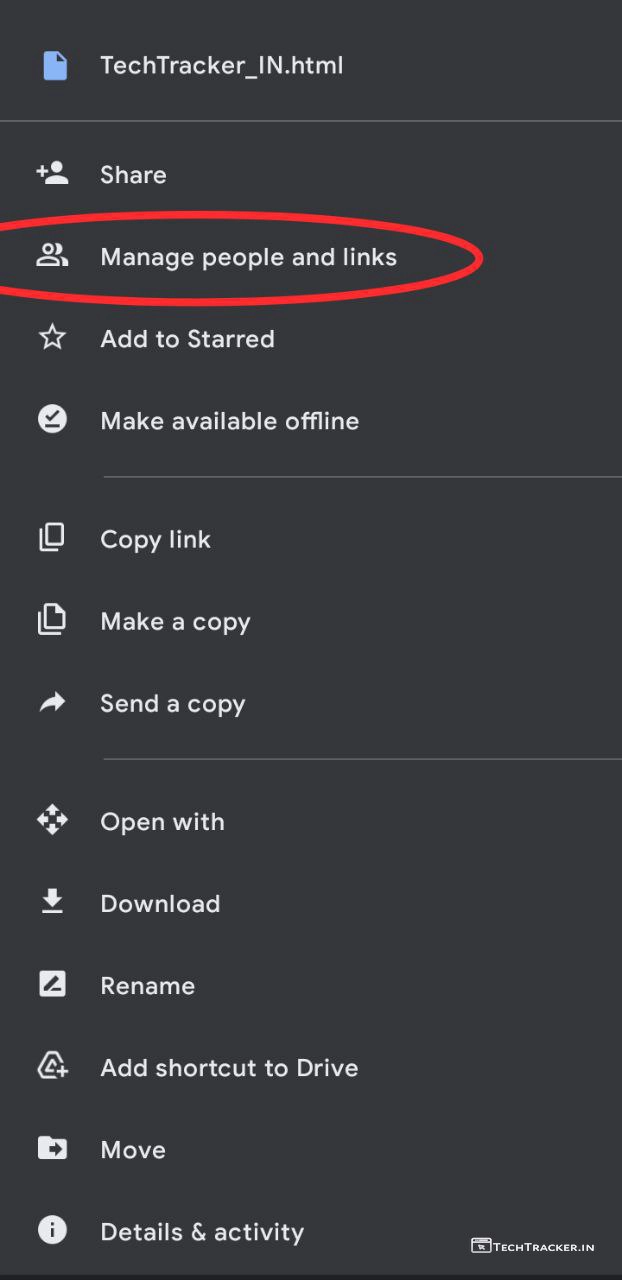The image size is (622, 1280).
Task: Click the two-people Manage people icon
Action: [52, 257]
